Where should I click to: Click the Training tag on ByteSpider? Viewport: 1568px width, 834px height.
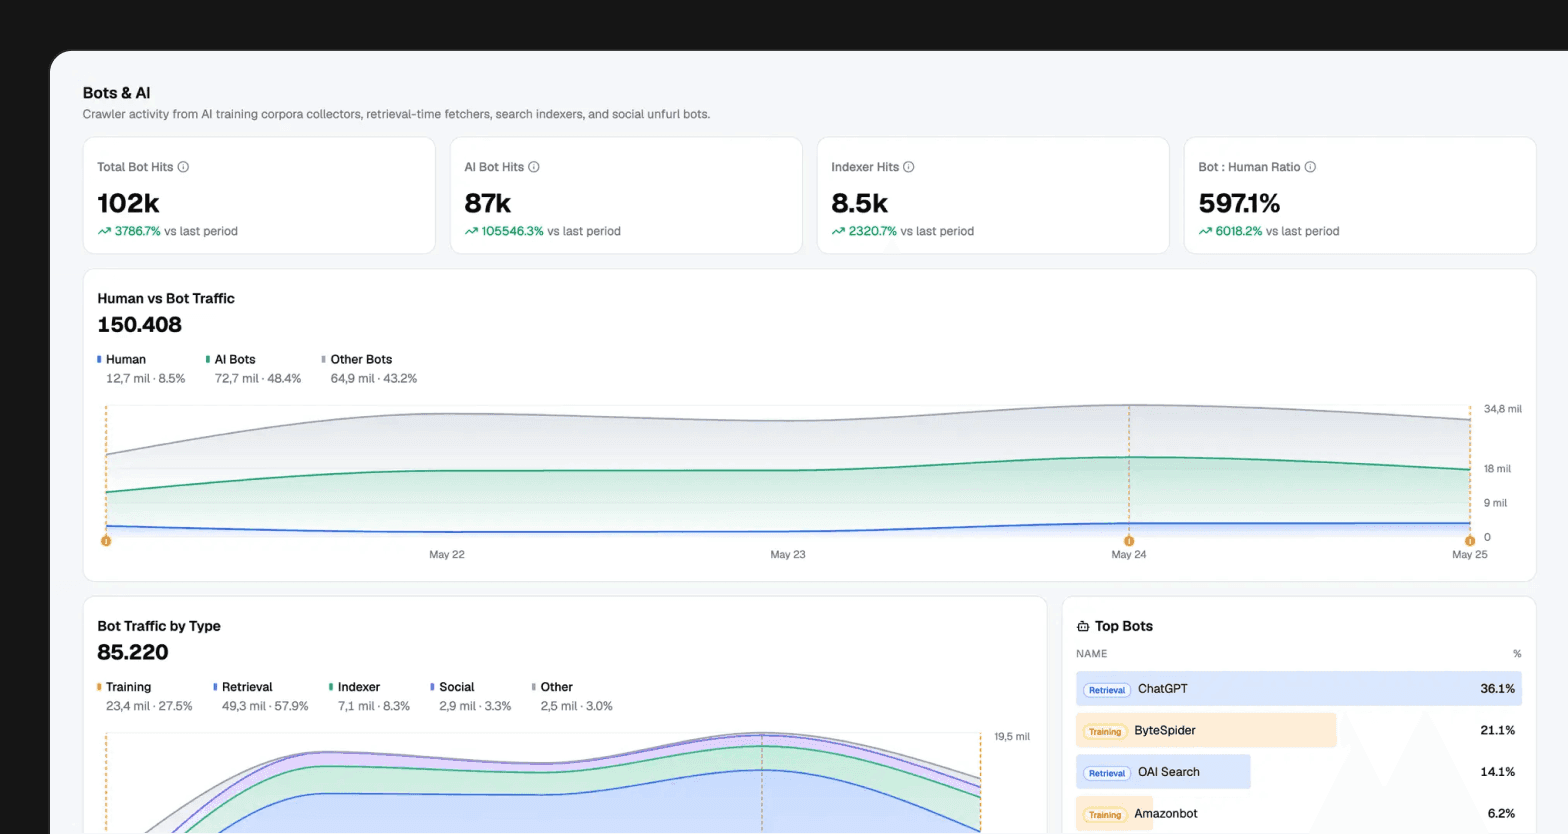(1105, 731)
